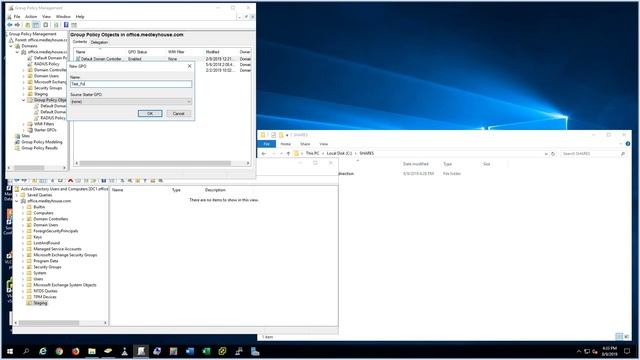Click the blue Help icon in GPM toolbar
The image size is (640, 360).
click(66, 25)
